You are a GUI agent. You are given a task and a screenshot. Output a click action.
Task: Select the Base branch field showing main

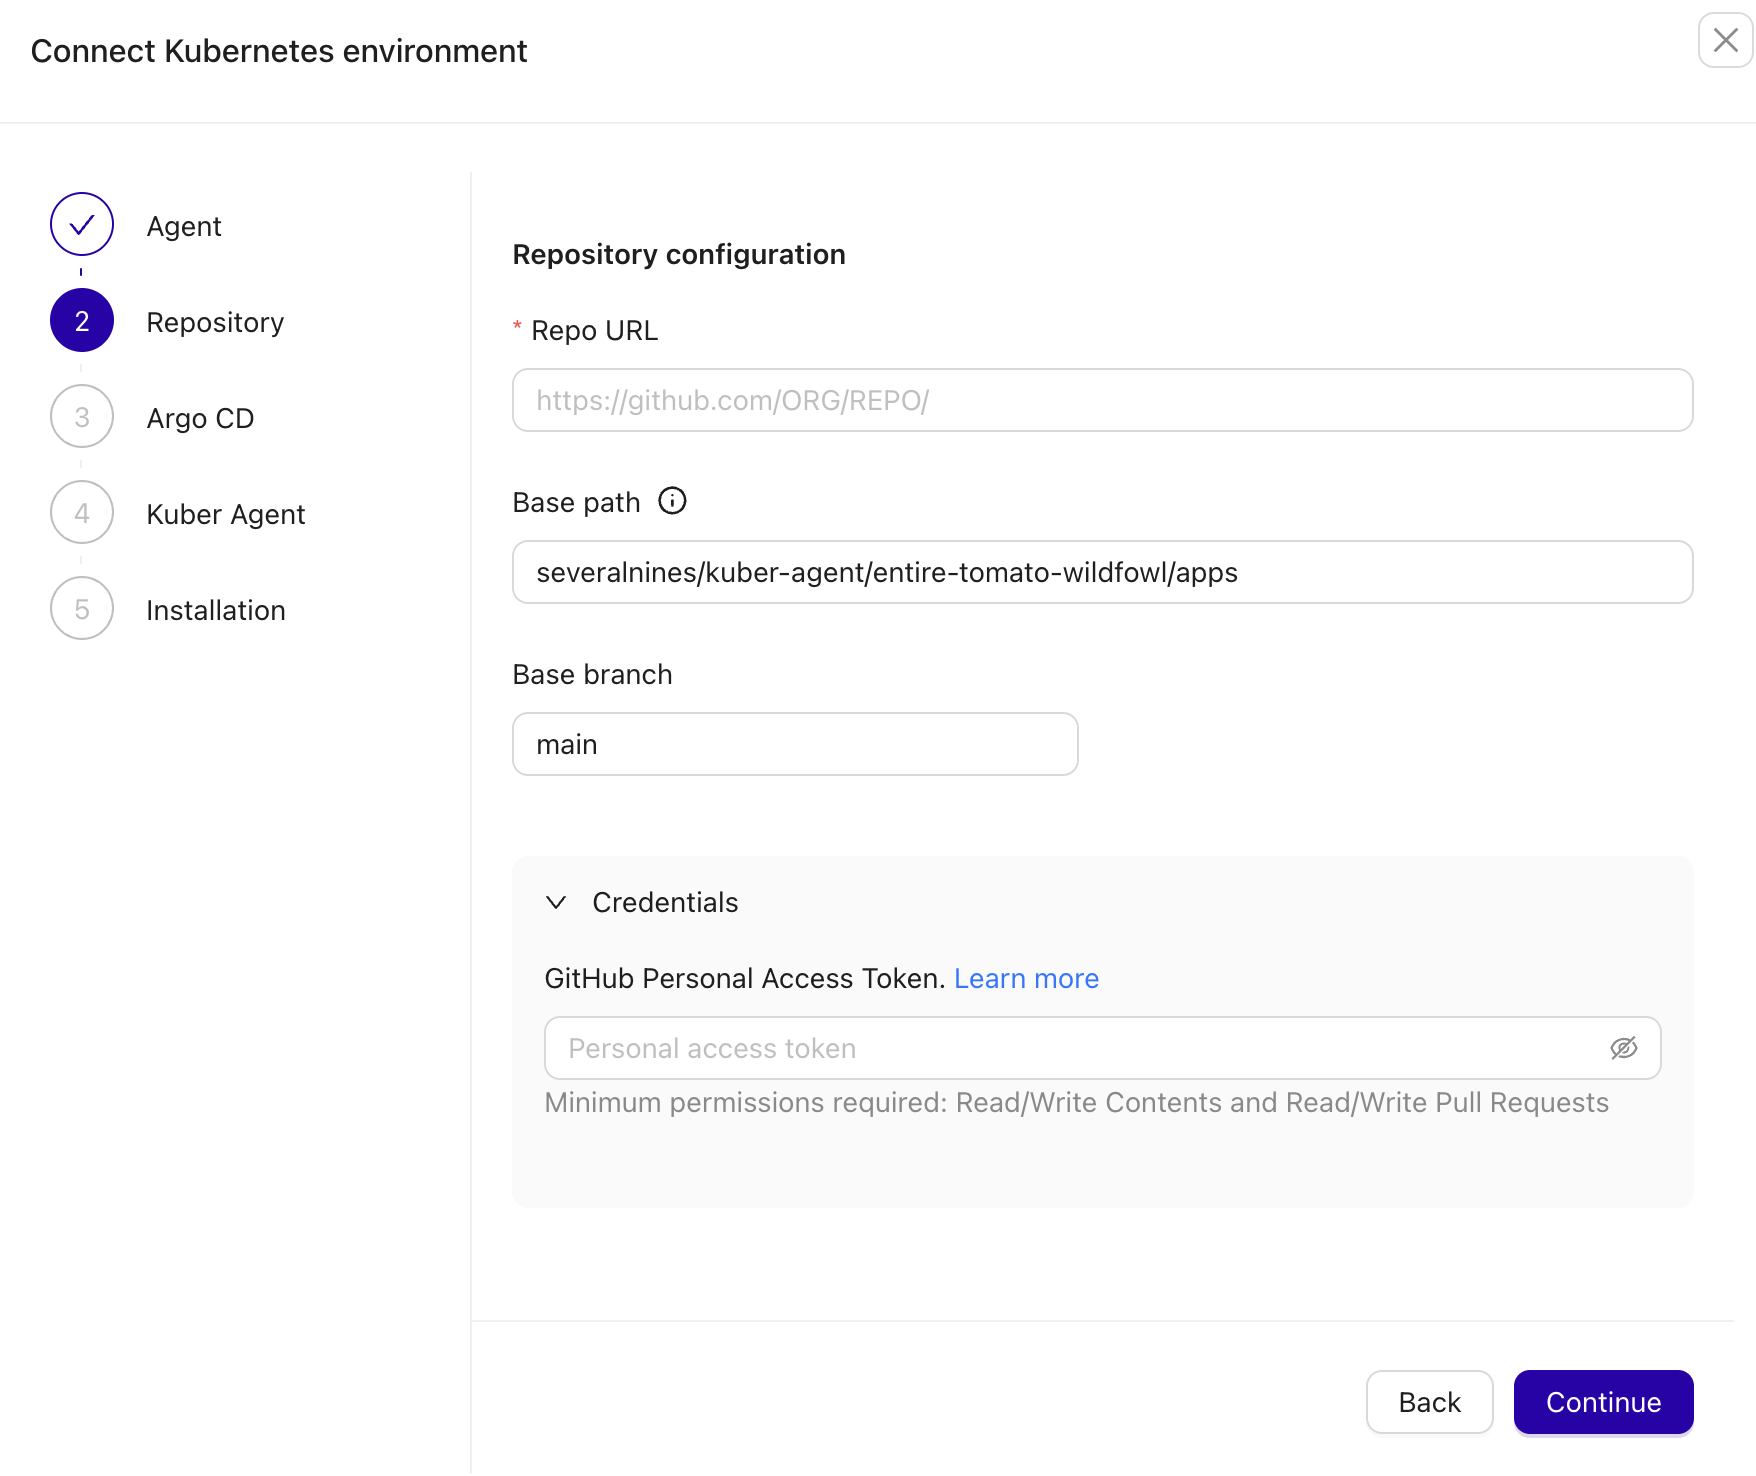coord(794,744)
